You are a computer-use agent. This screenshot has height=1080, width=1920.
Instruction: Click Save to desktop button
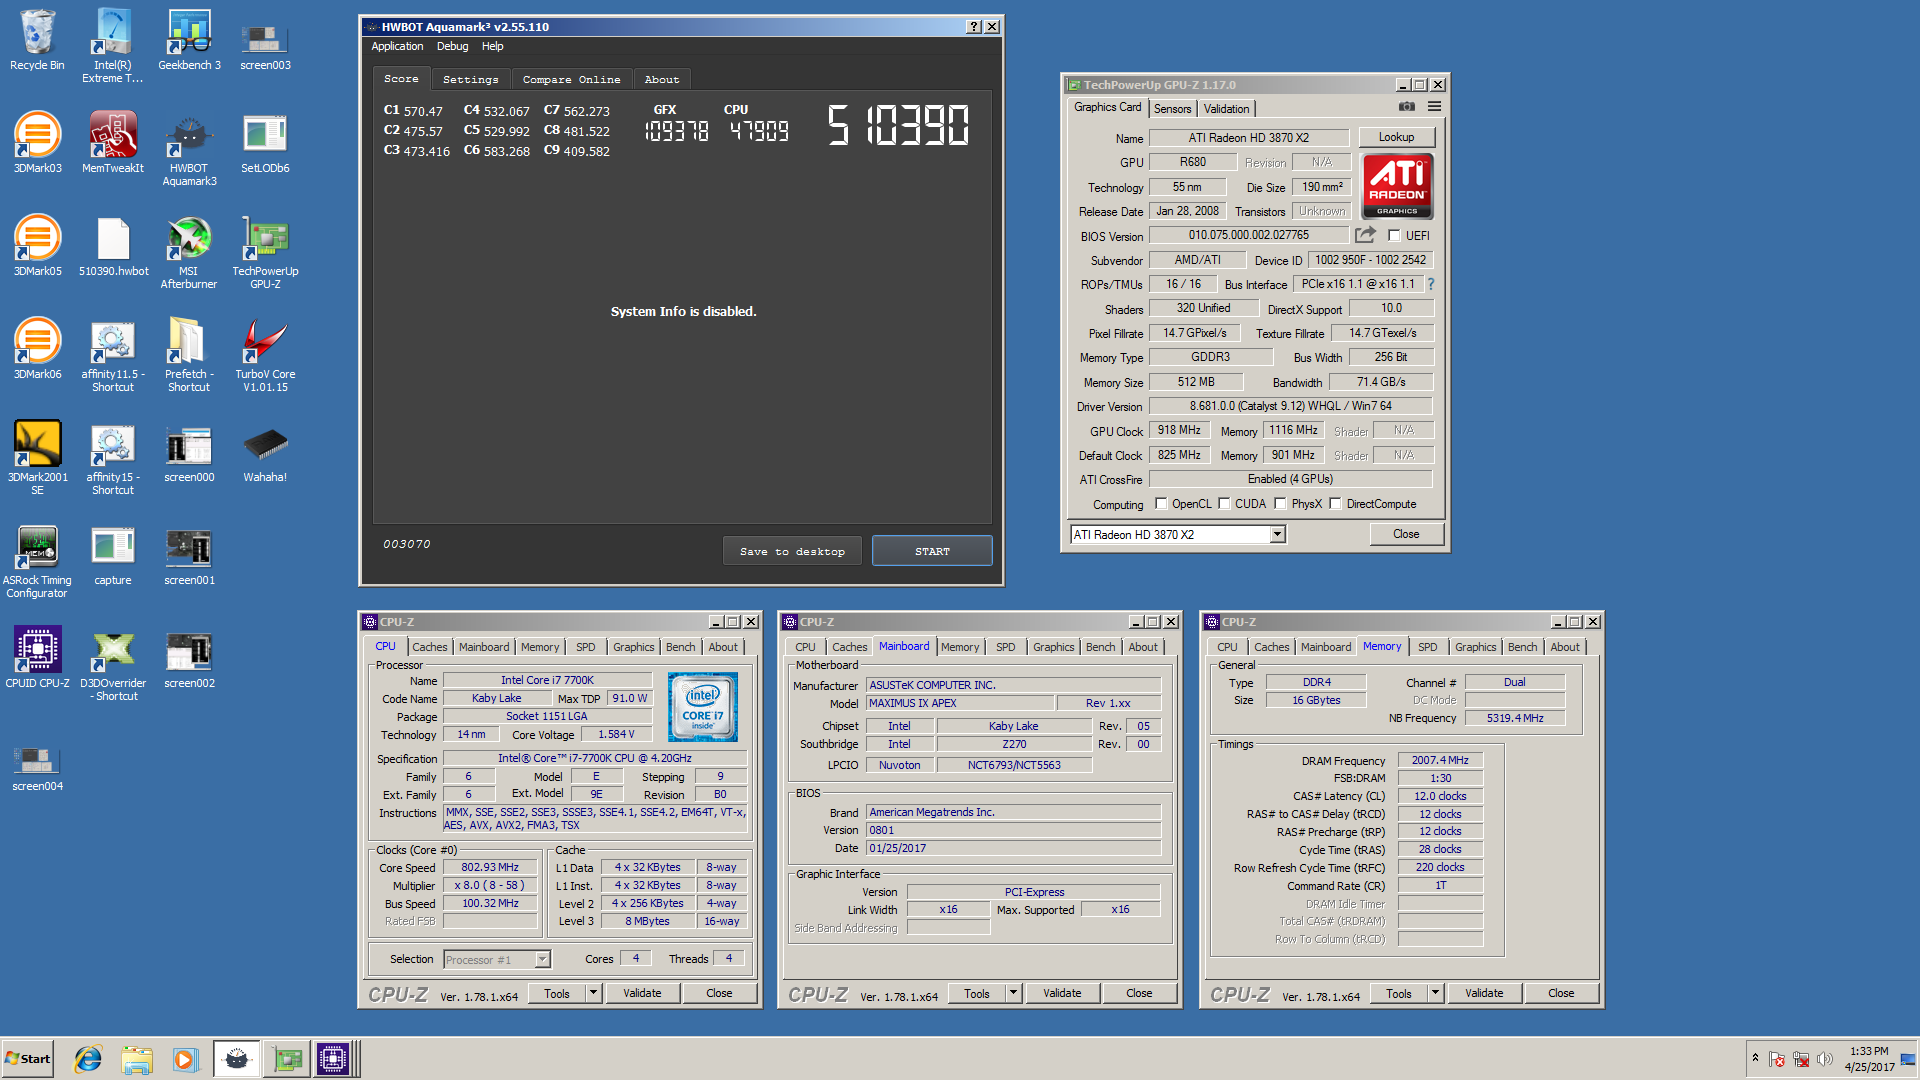coord(792,551)
